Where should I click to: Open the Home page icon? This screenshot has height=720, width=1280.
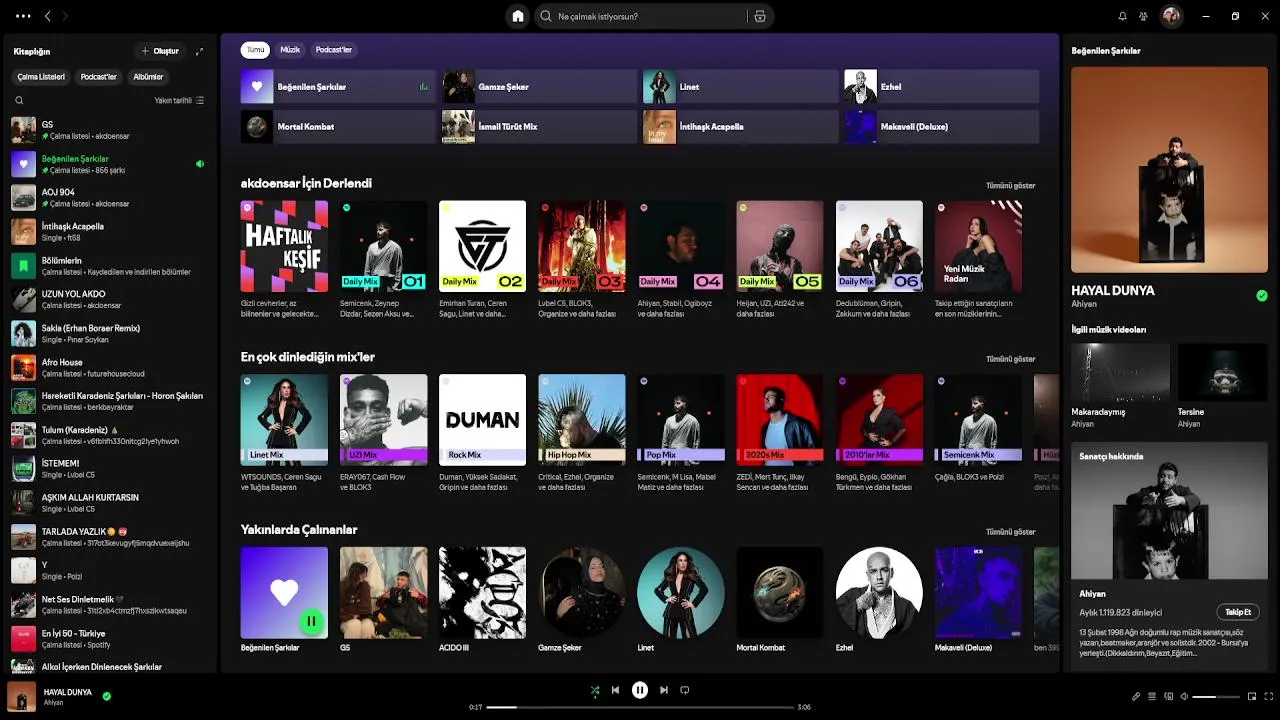(518, 16)
